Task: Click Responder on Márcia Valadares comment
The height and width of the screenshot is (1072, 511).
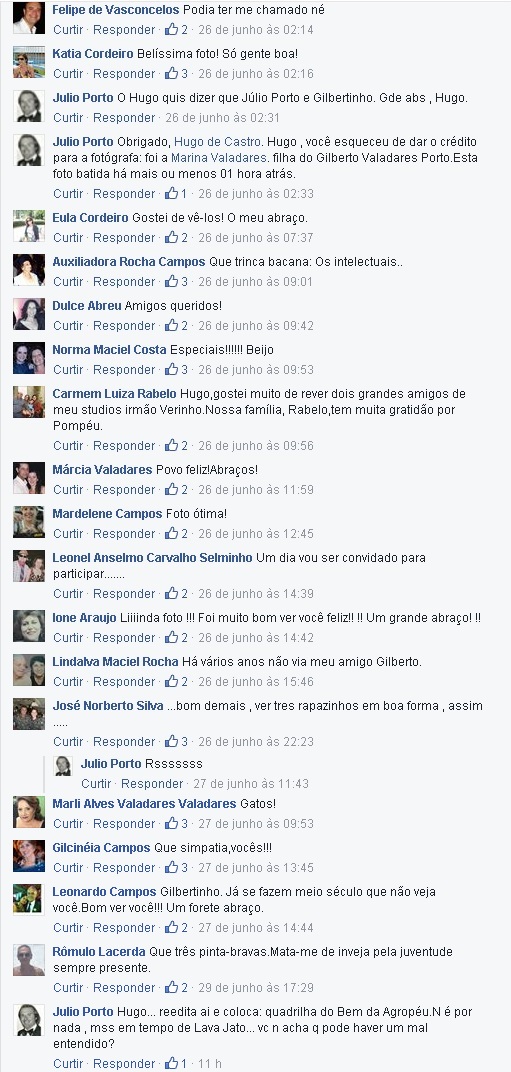Action: [124, 489]
